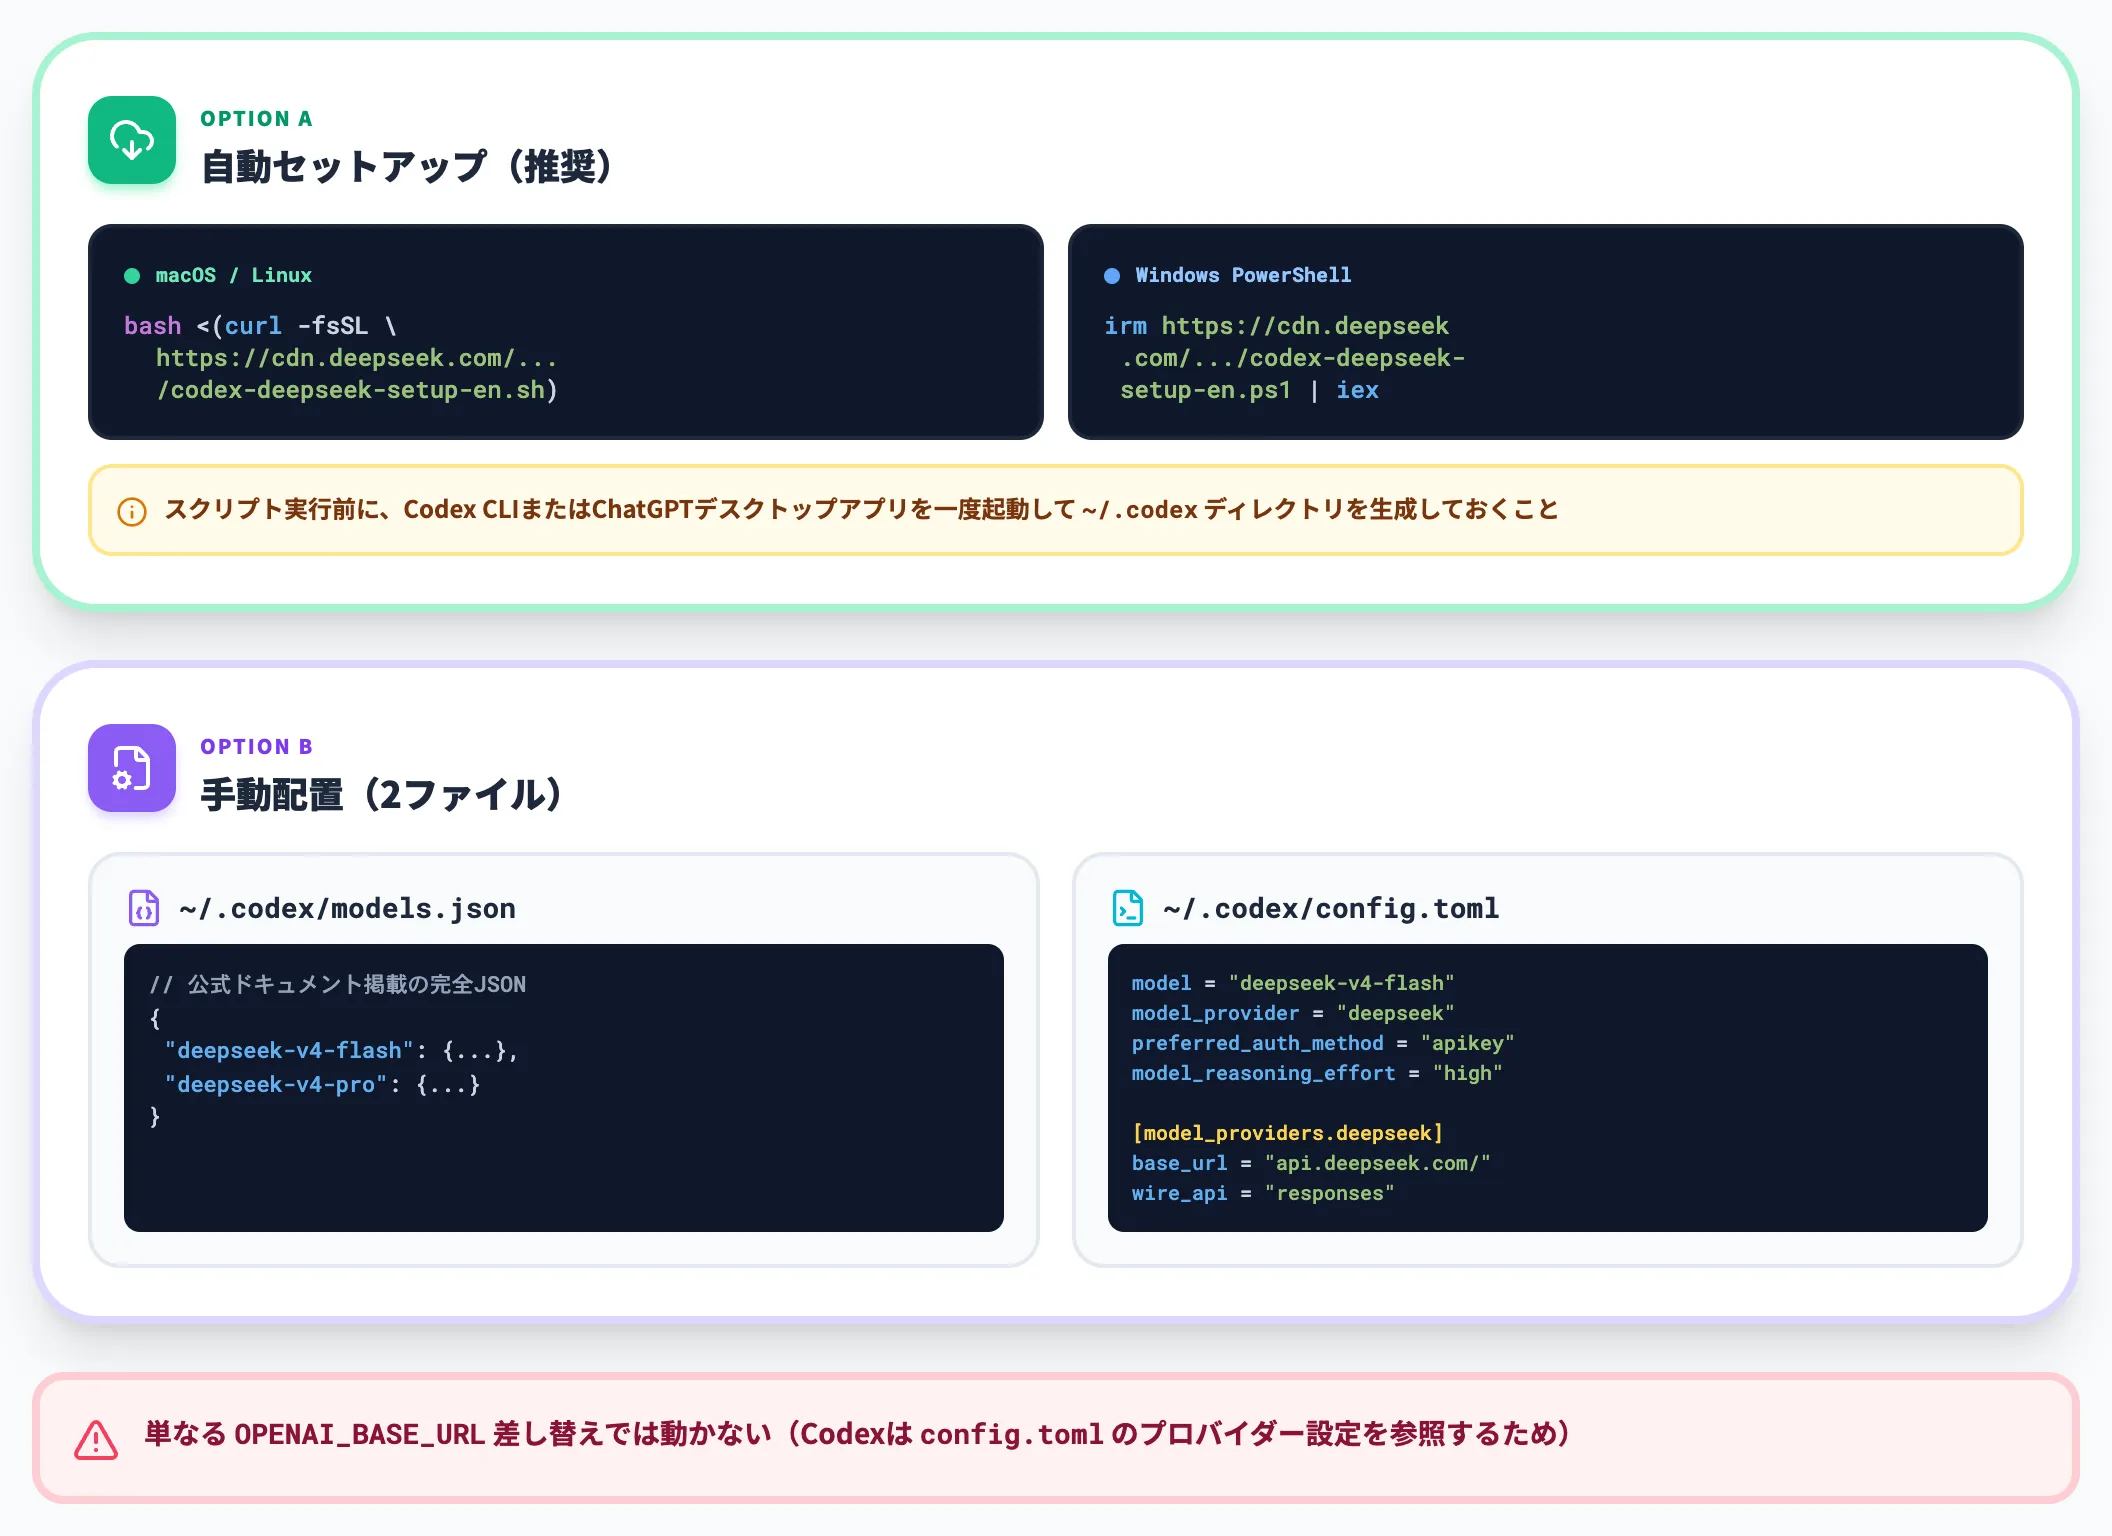Image resolution: width=2112 pixels, height=1536 pixels.
Task: Click the "deepseek-v4-flash": {...} JSON line
Action: 341,1051
